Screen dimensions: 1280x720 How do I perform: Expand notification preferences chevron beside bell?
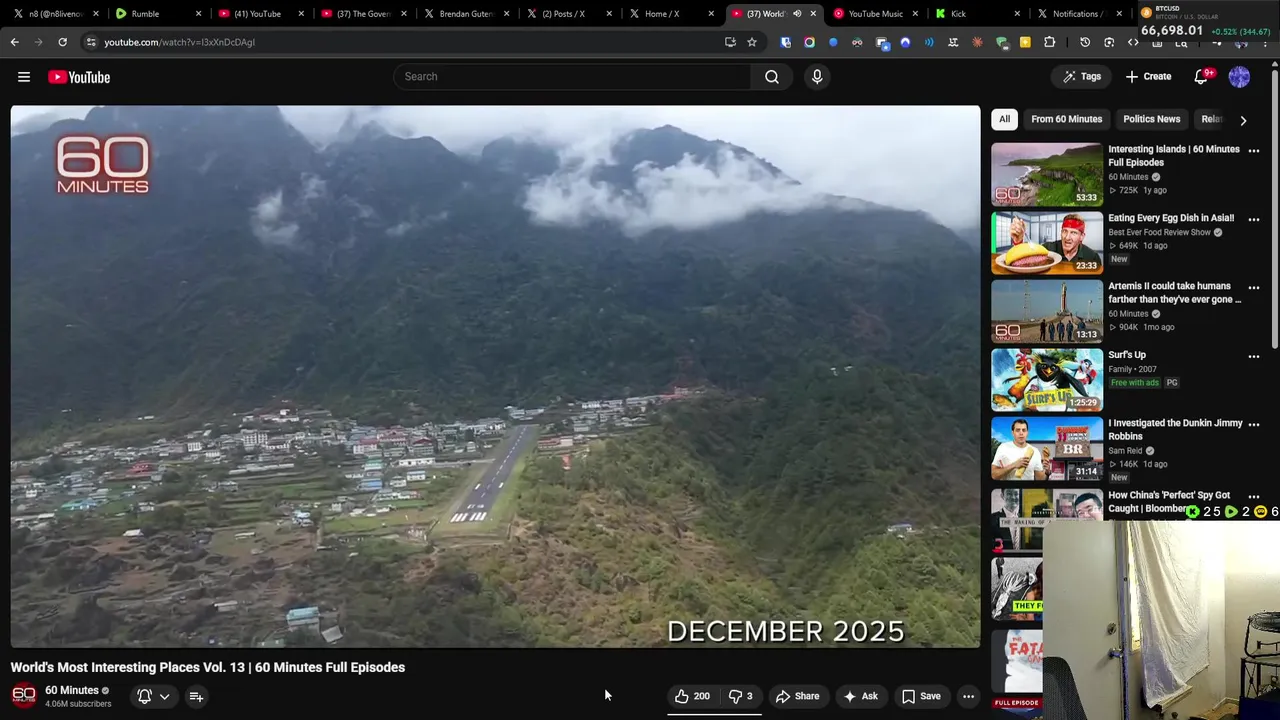click(164, 697)
